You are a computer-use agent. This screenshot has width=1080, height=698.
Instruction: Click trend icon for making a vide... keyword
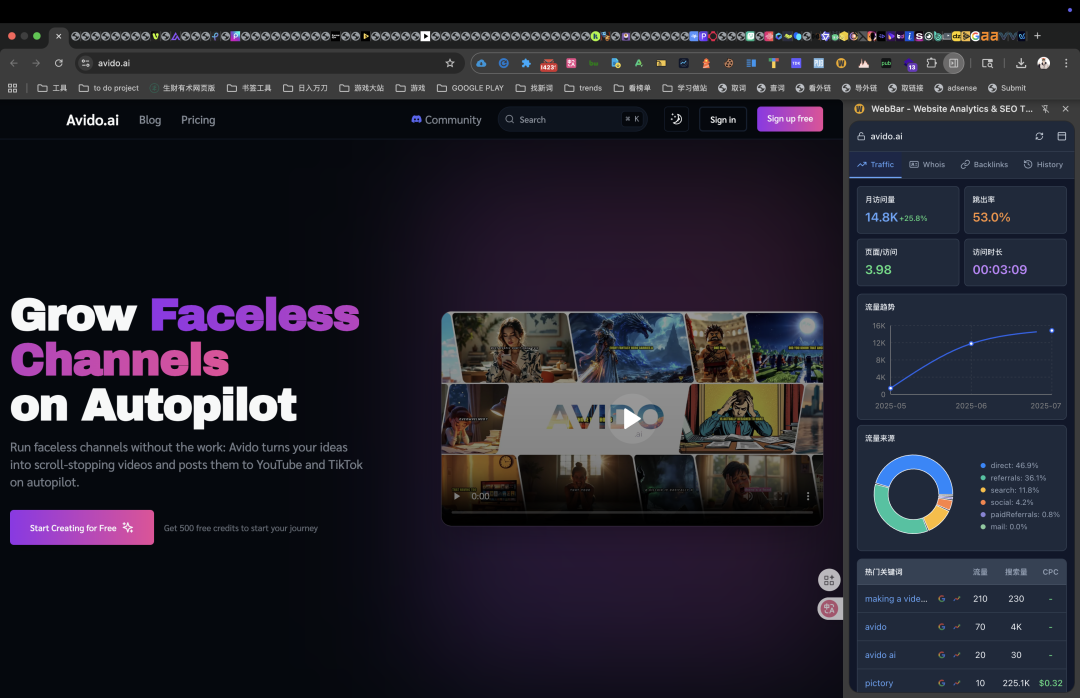tap(957, 599)
